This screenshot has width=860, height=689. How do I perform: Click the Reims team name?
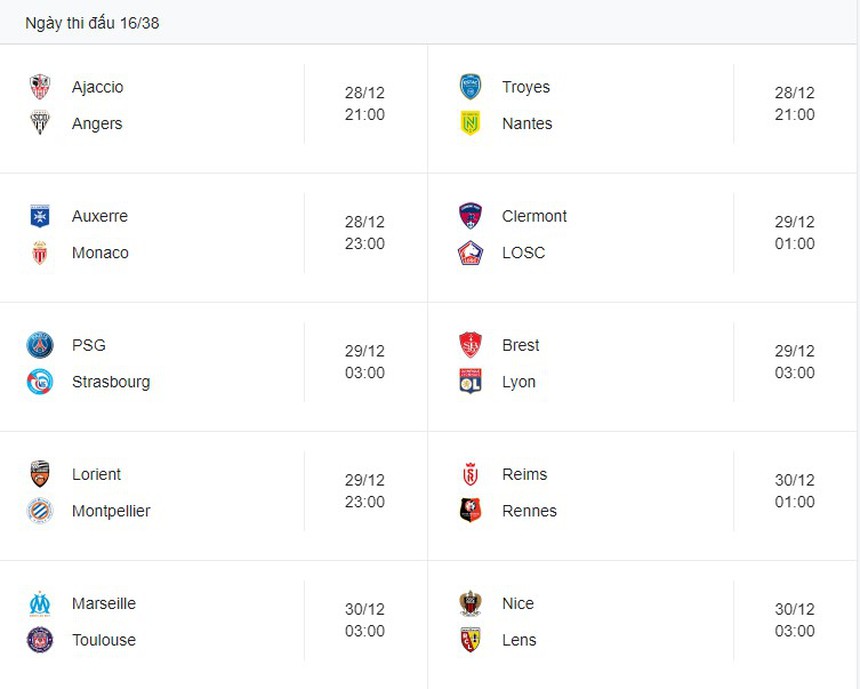[x=525, y=474]
